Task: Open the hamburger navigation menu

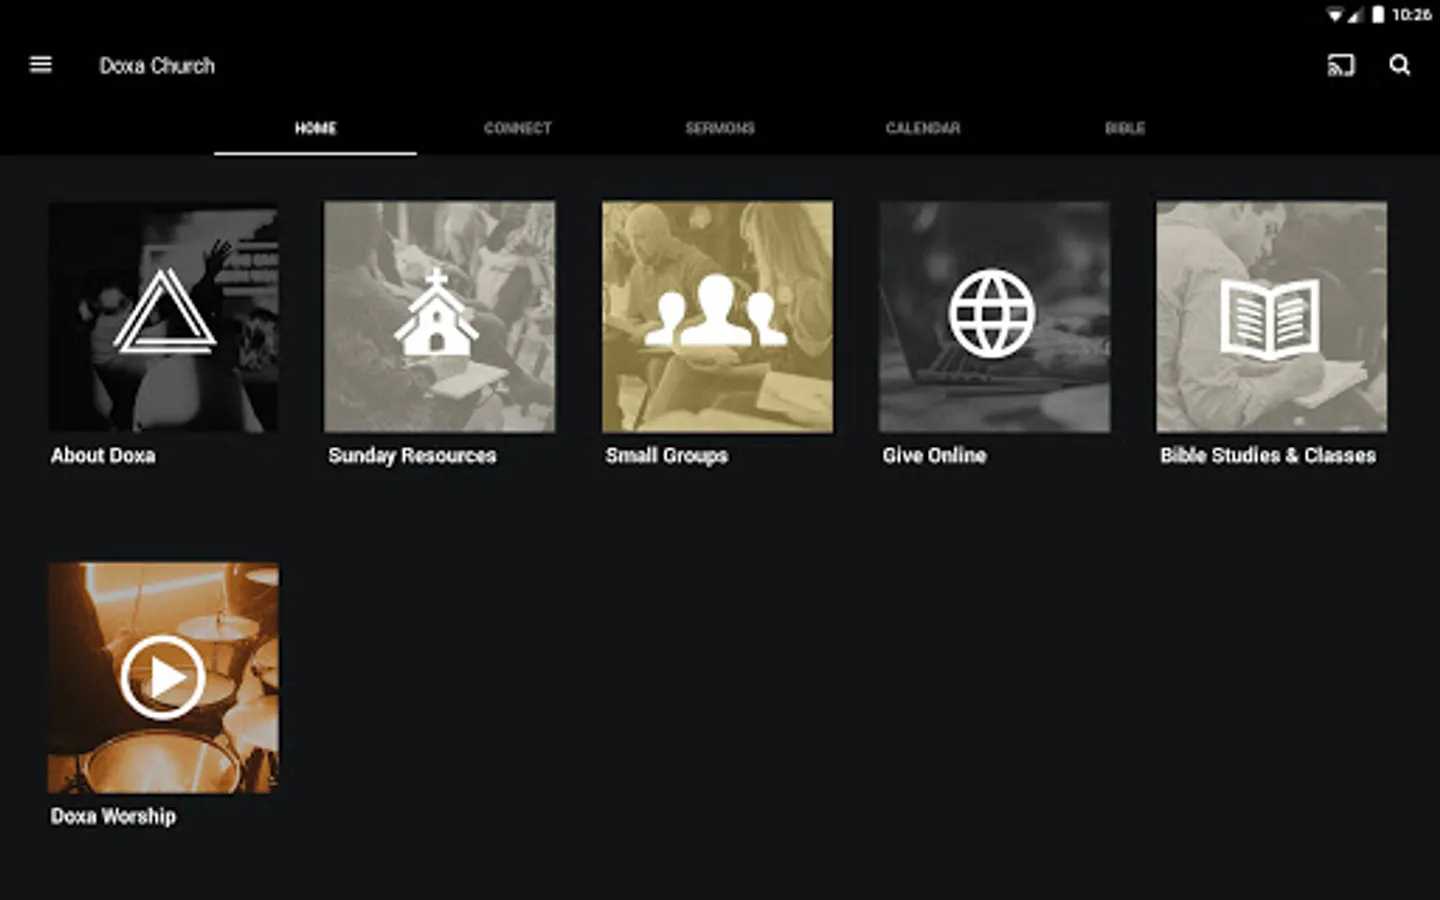Action: pyautogui.click(x=41, y=65)
